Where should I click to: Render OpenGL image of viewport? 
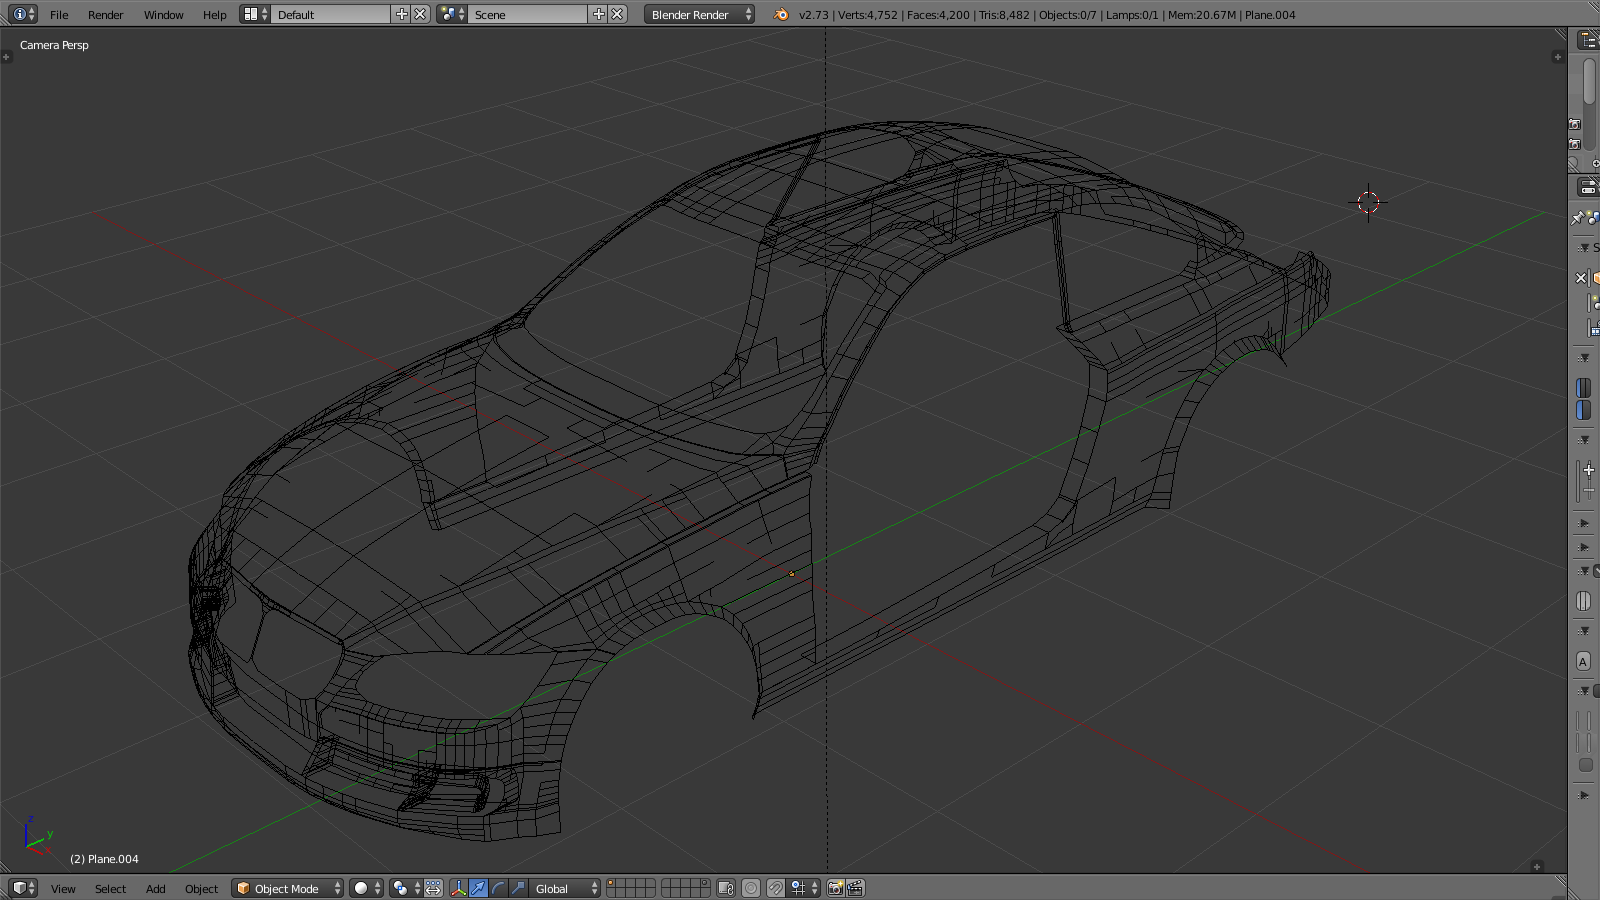click(x=836, y=888)
